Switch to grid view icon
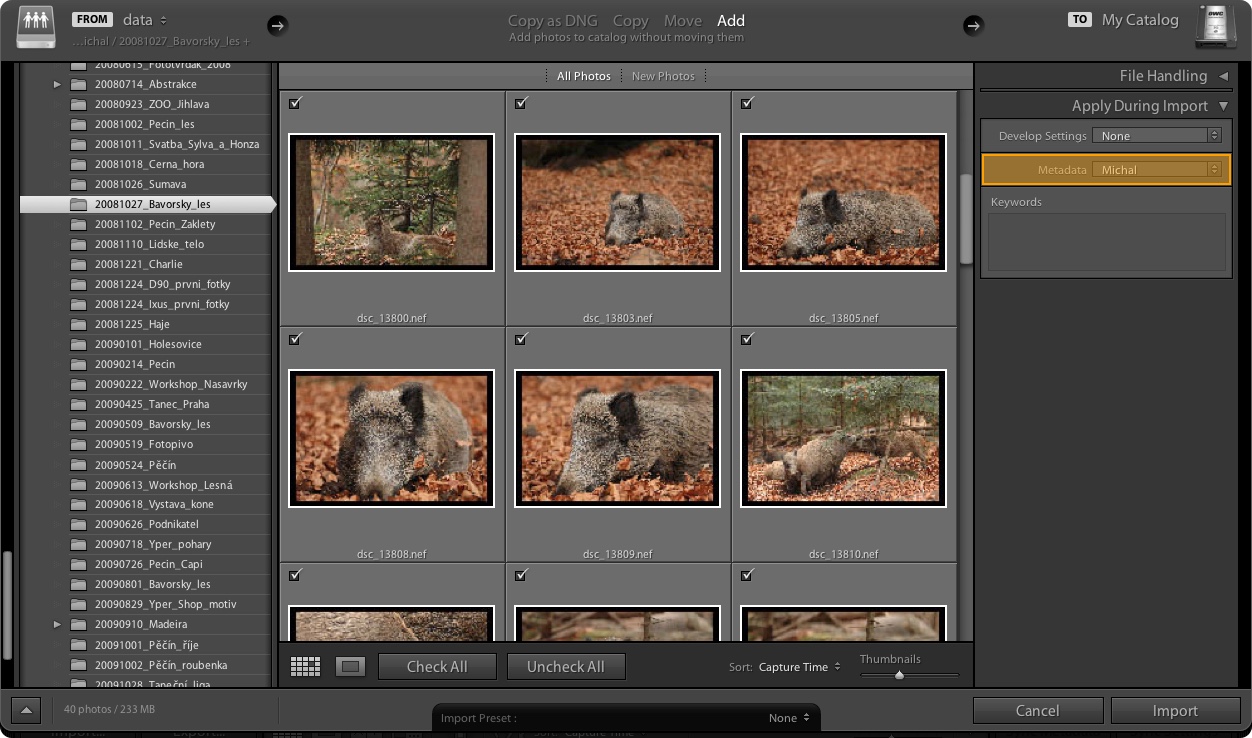The image size is (1252, 738). [305, 666]
